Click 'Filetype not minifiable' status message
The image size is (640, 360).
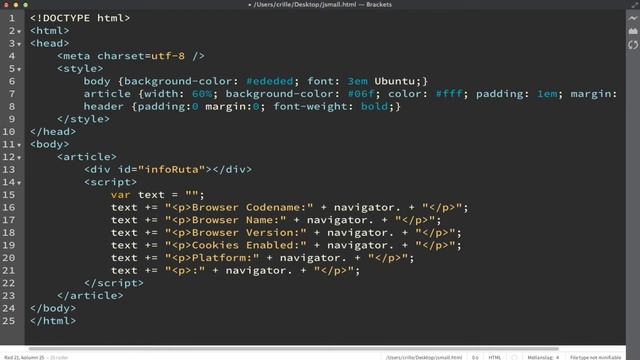pos(596,357)
